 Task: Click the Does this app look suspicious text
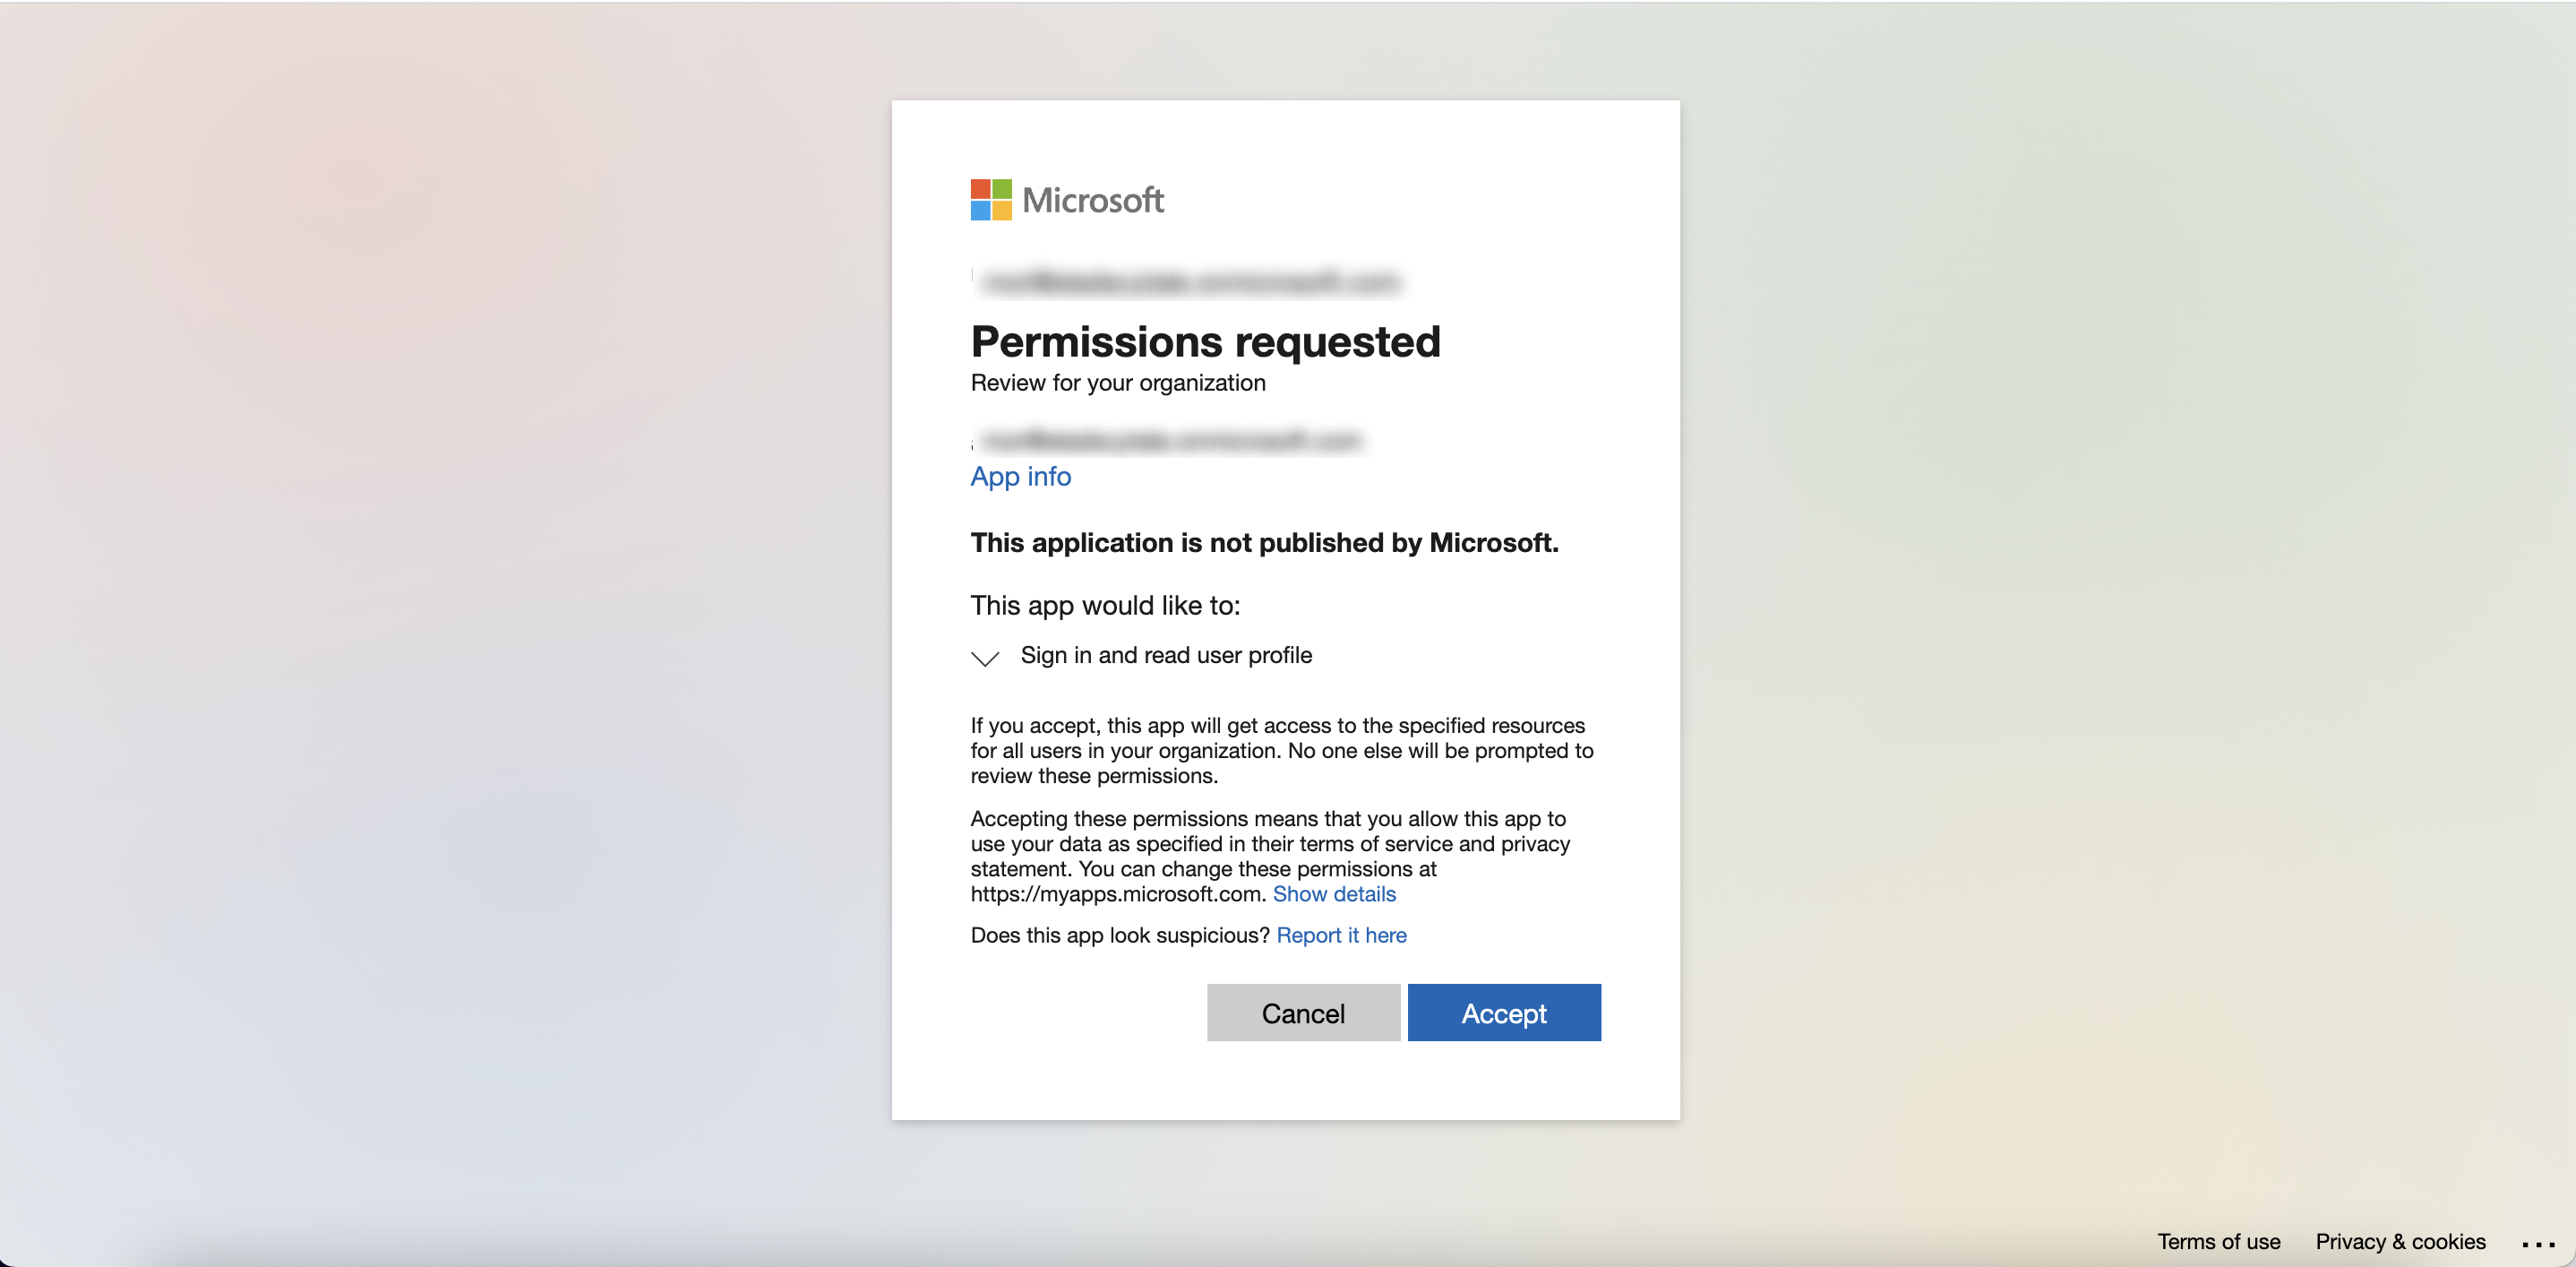(1120, 935)
